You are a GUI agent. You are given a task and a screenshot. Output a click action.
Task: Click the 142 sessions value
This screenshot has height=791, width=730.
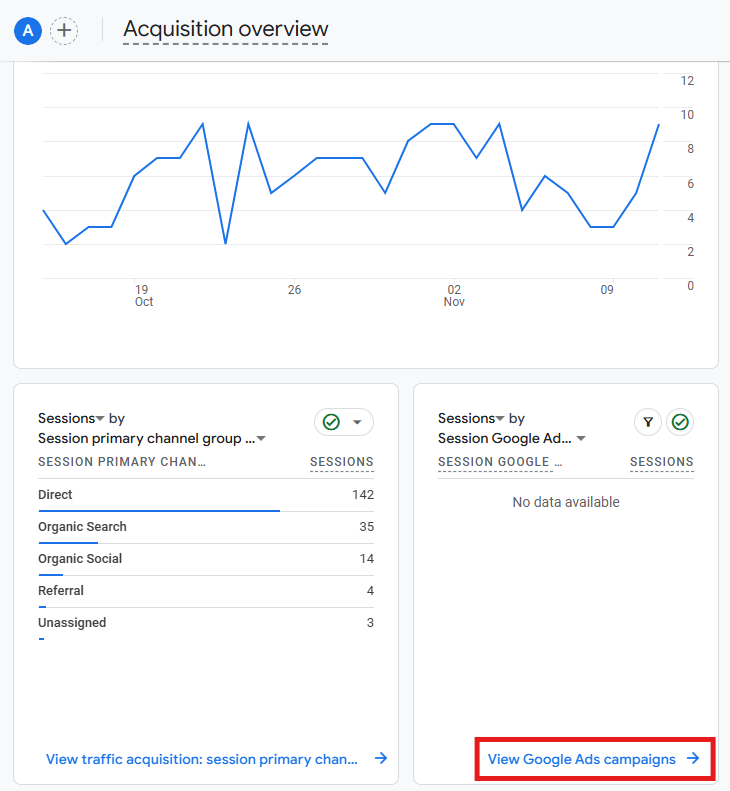click(363, 494)
